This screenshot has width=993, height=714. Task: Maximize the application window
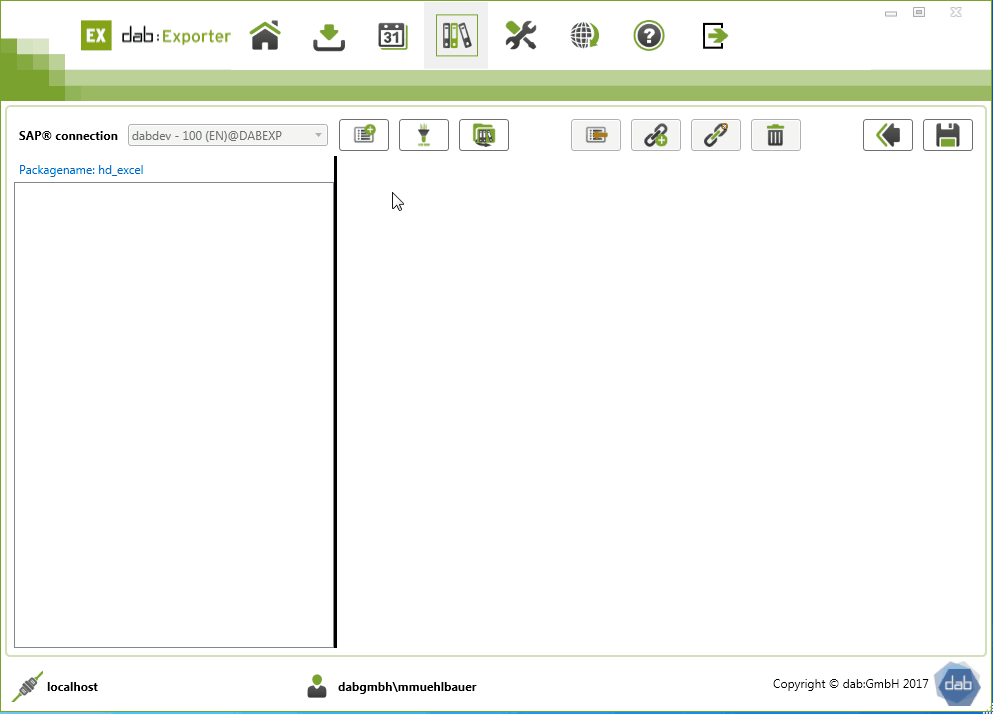click(x=919, y=12)
